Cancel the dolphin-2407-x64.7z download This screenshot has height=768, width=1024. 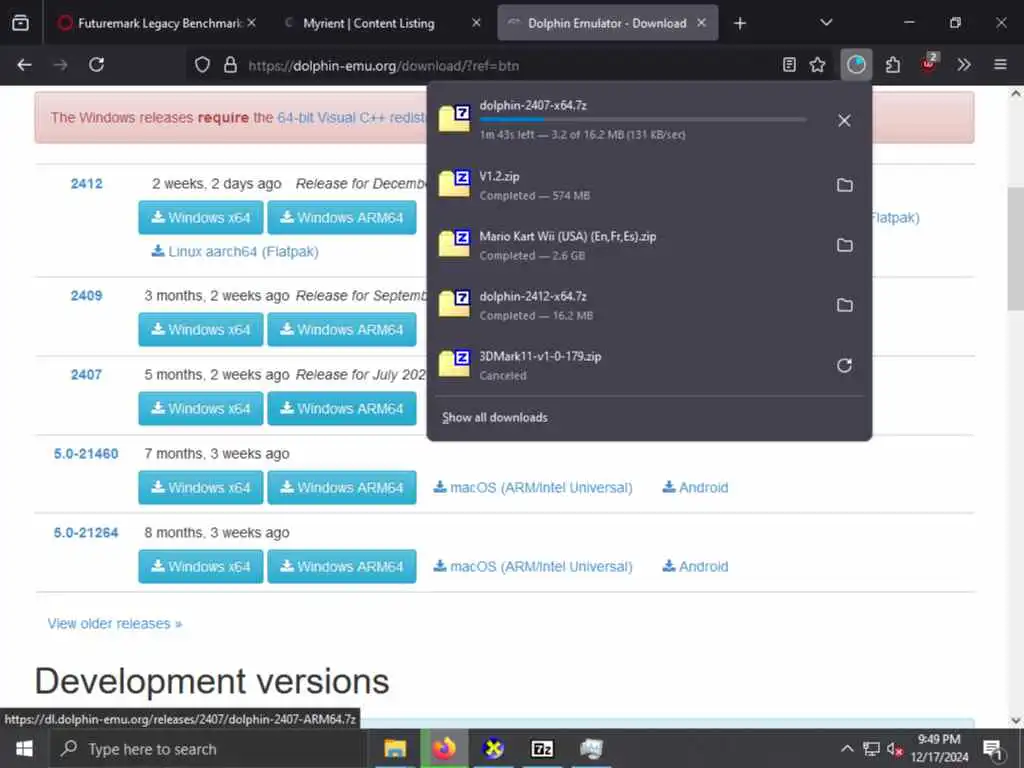[844, 121]
